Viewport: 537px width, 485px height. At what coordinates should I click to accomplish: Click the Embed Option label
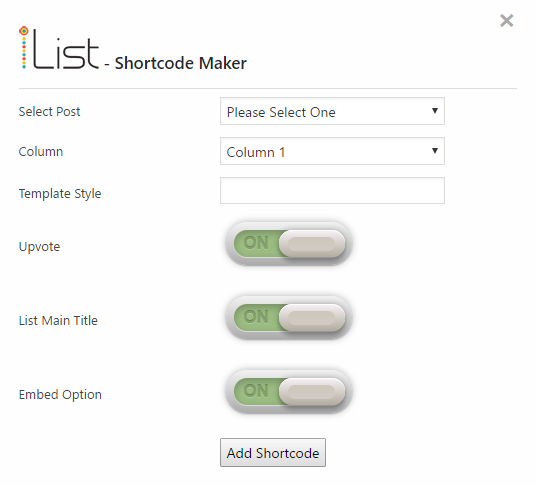pyautogui.click(x=60, y=395)
